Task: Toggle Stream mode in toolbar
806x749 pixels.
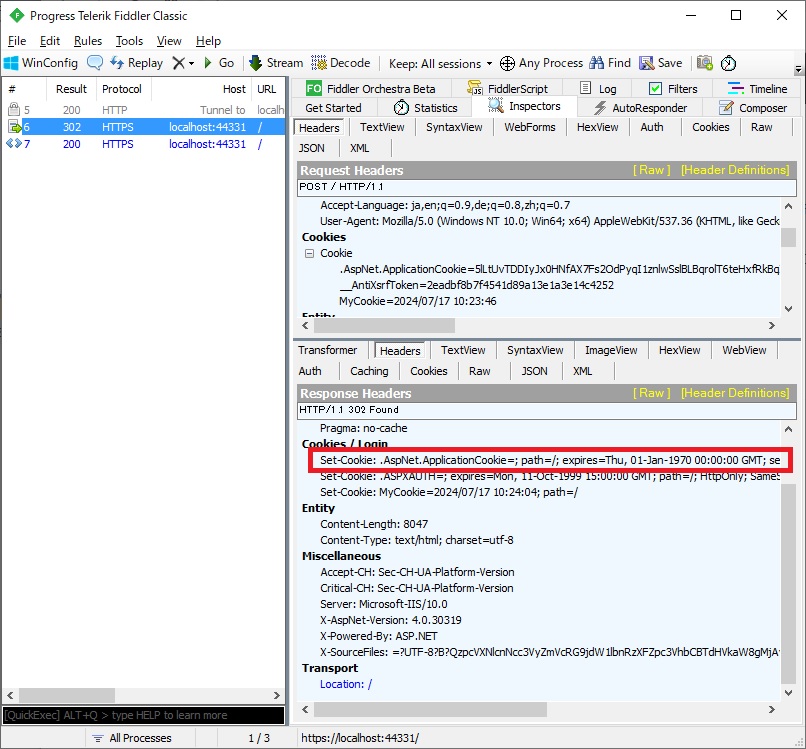Action: pos(276,63)
